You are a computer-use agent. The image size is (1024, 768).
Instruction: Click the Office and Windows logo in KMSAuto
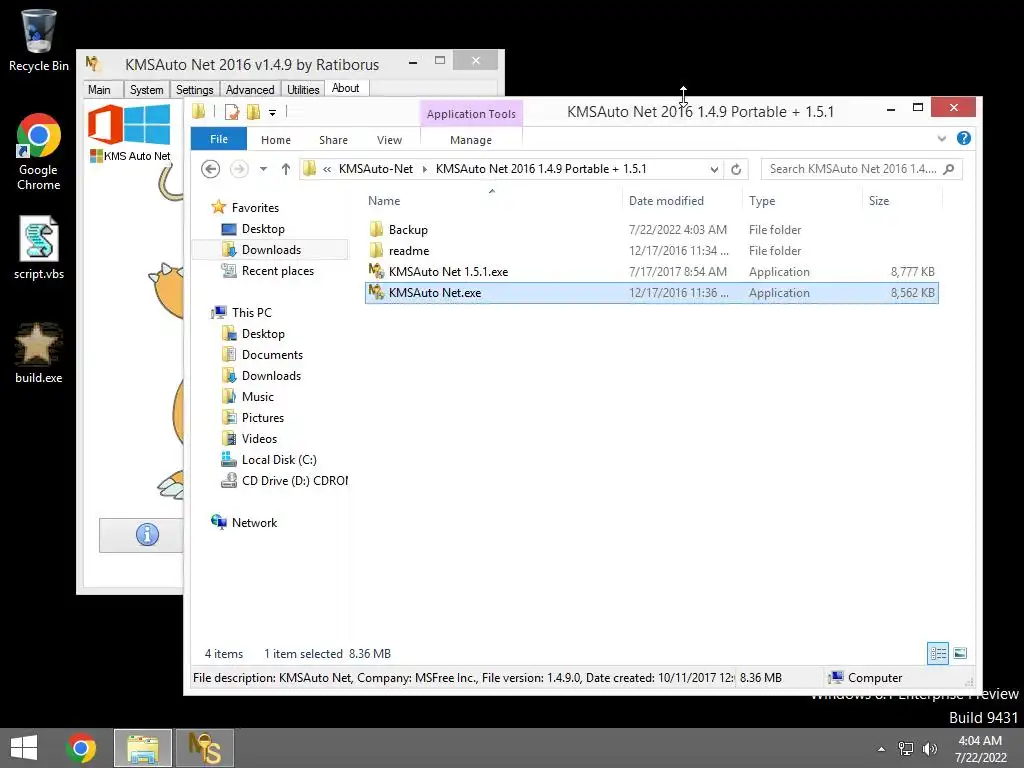coord(129,124)
